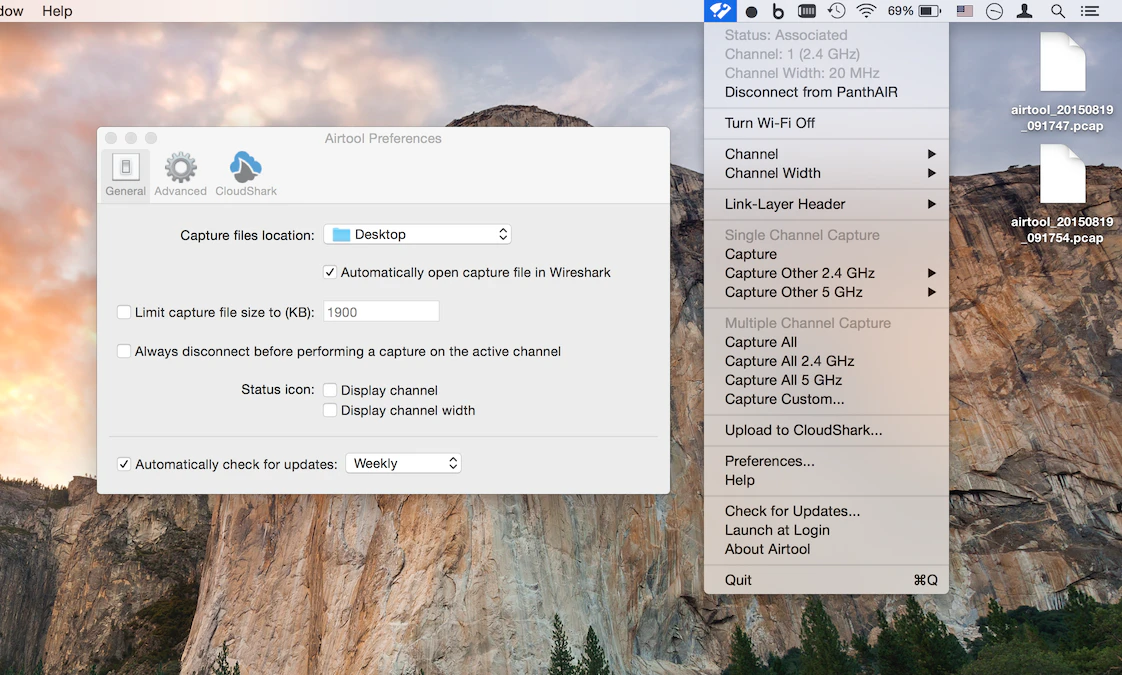Expand Capture Other 2.4 GHz submenu
Screen dimensions: 1122x675
coord(826,273)
